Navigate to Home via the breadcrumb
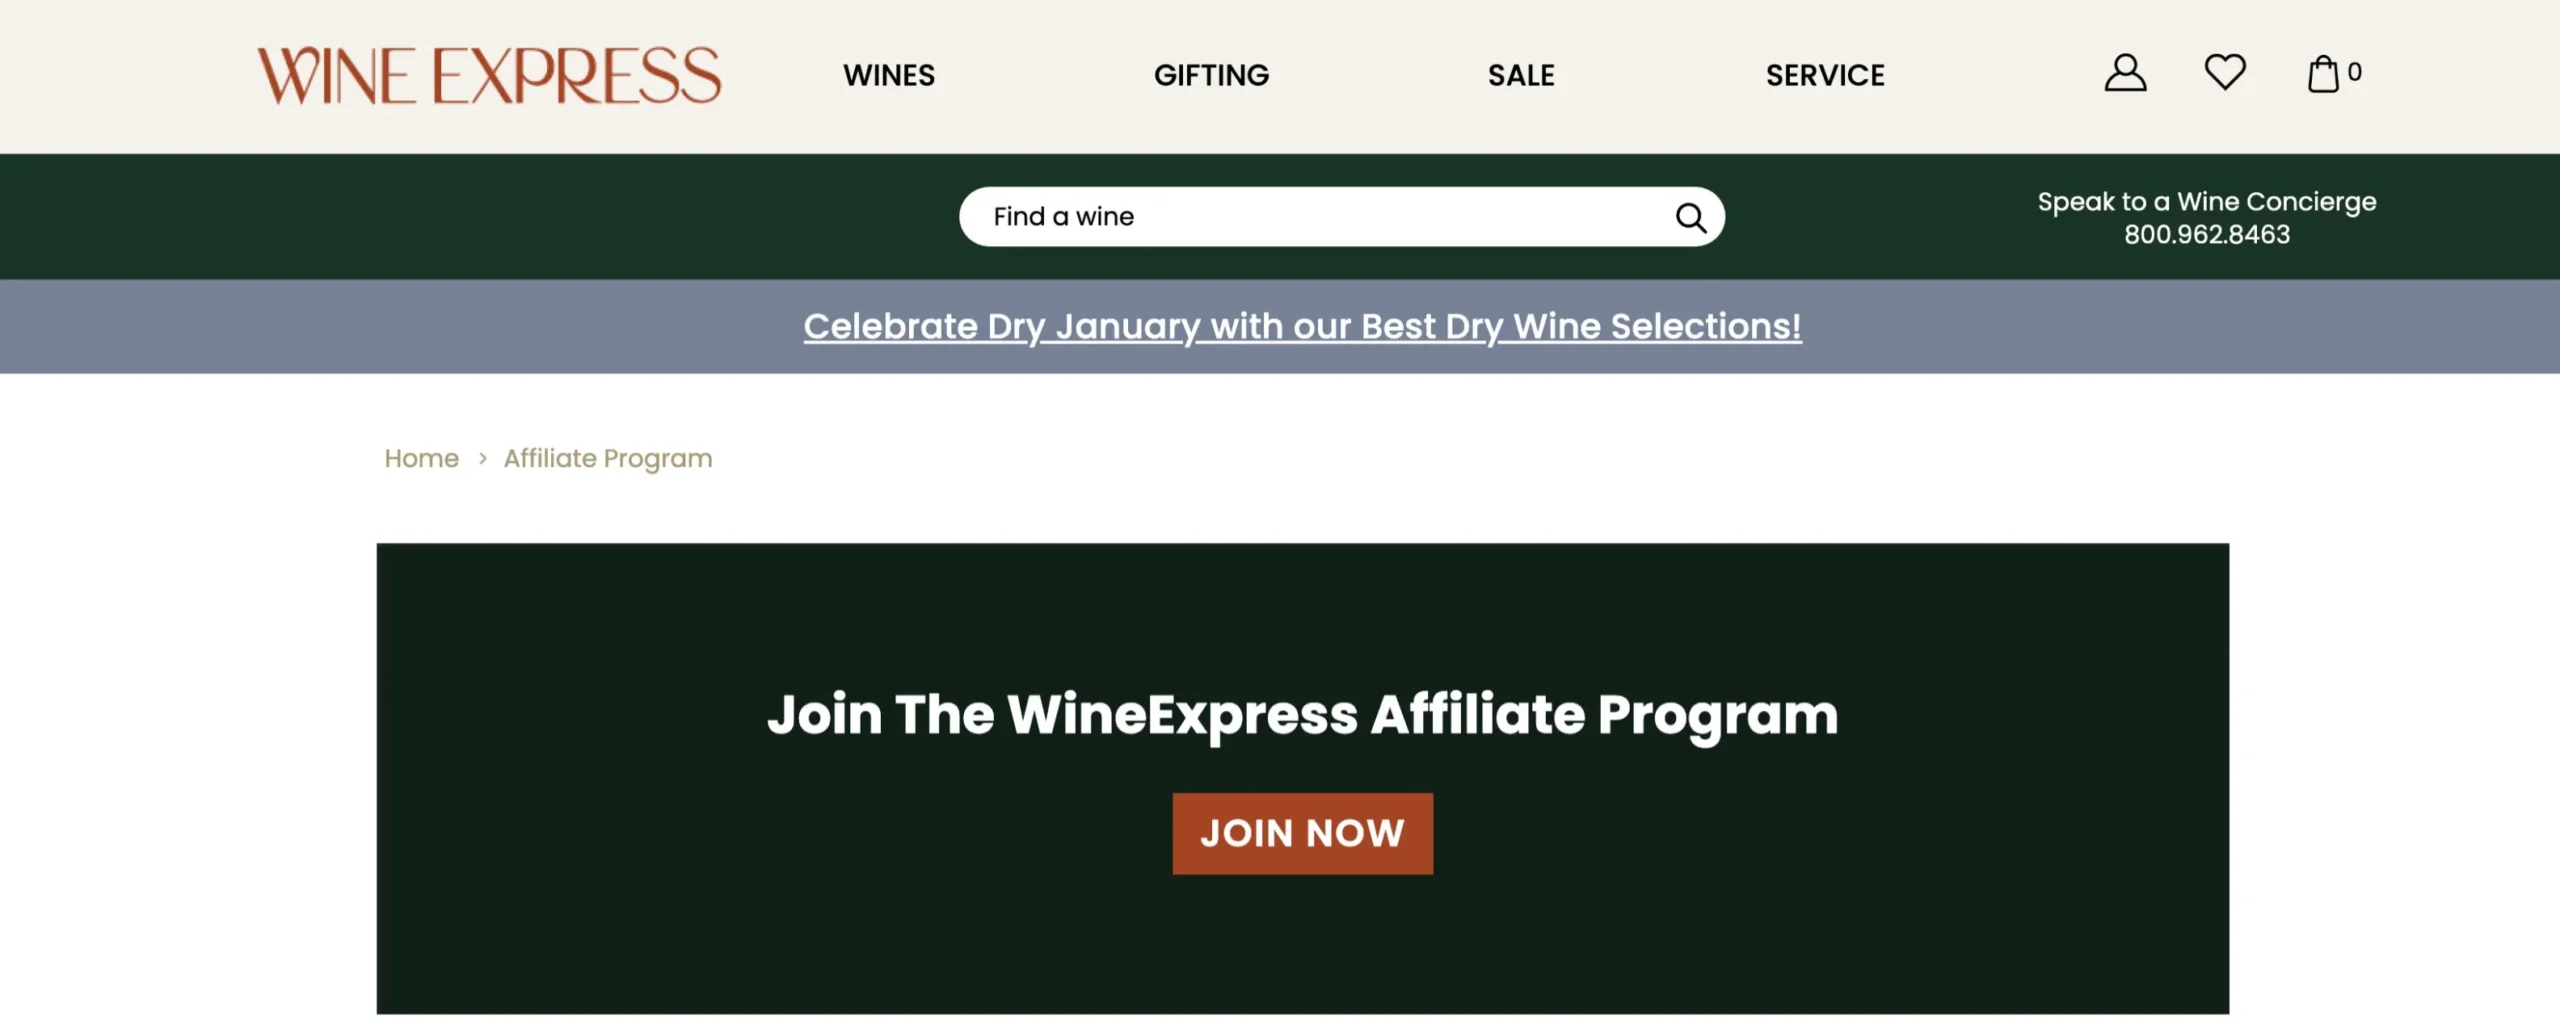Screen dimensions: 2560x1025 pos(421,458)
